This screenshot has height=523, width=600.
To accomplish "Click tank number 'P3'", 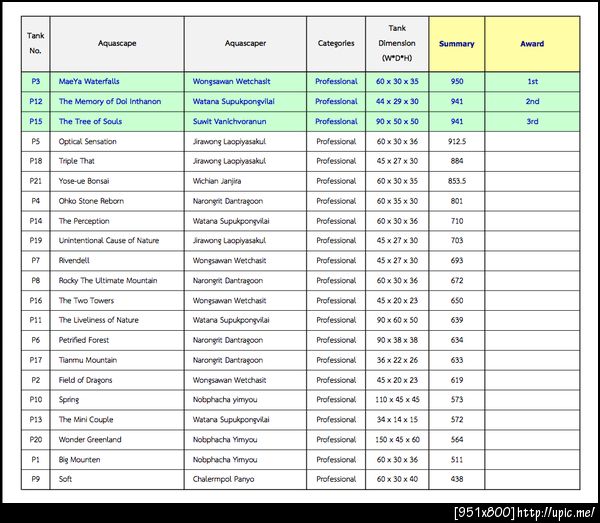I will pyautogui.click(x=36, y=81).
